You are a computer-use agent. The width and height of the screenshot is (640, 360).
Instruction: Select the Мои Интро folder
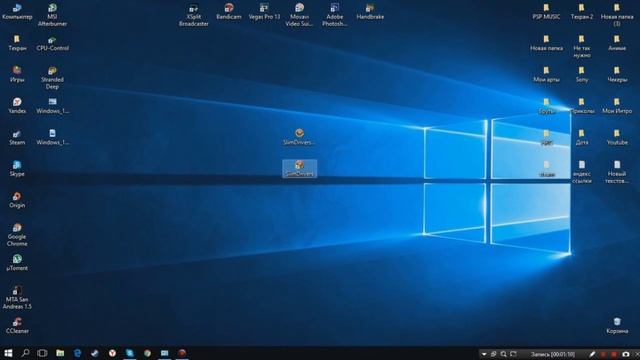pyautogui.click(x=617, y=106)
